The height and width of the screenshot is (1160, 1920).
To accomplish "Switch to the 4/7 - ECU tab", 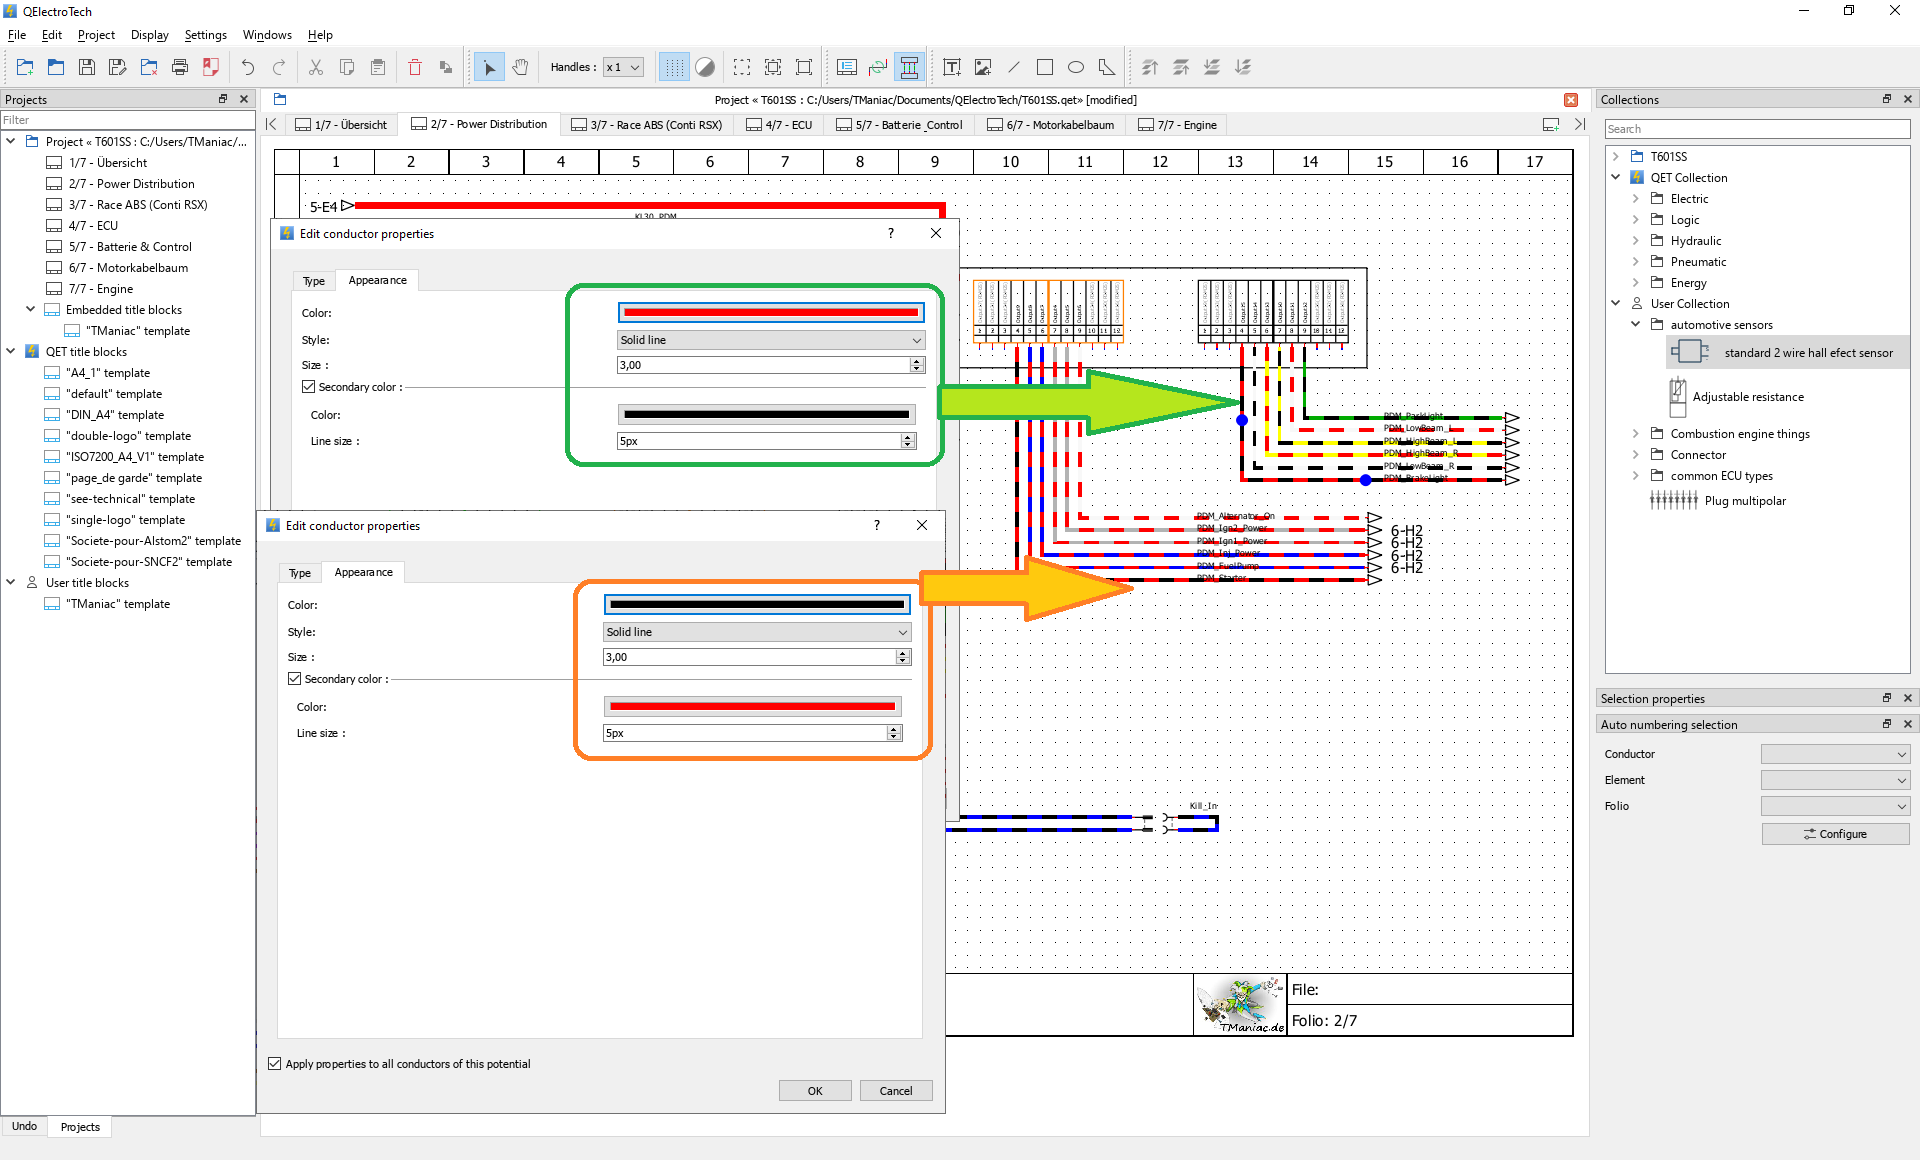I will coord(780,125).
